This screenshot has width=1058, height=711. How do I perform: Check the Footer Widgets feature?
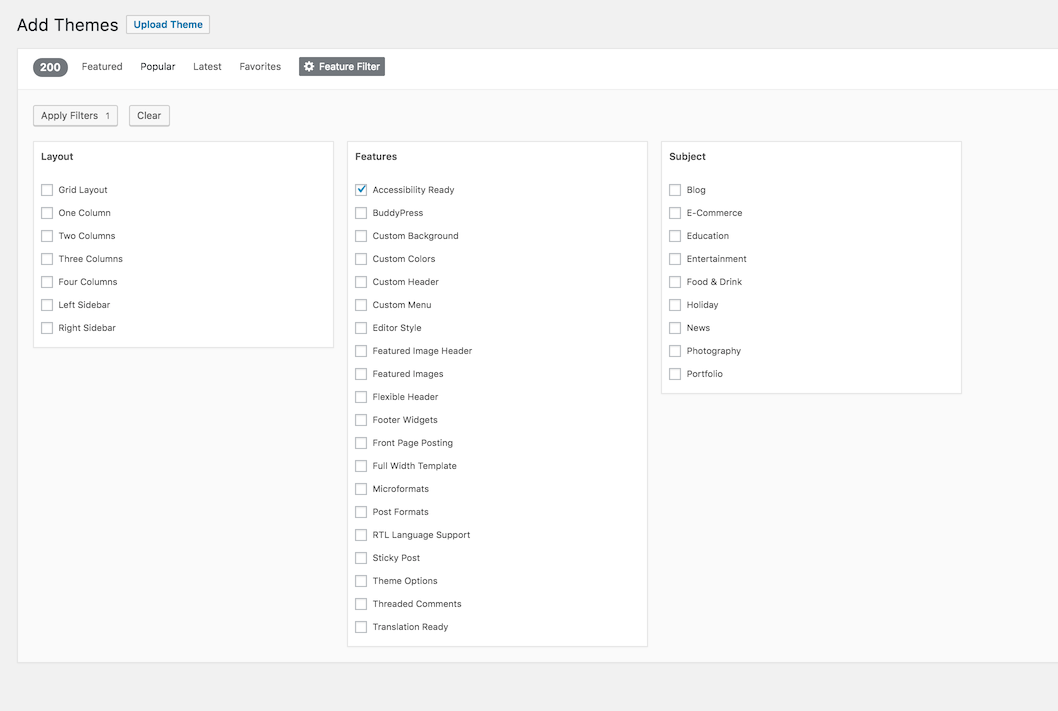[x=361, y=419]
